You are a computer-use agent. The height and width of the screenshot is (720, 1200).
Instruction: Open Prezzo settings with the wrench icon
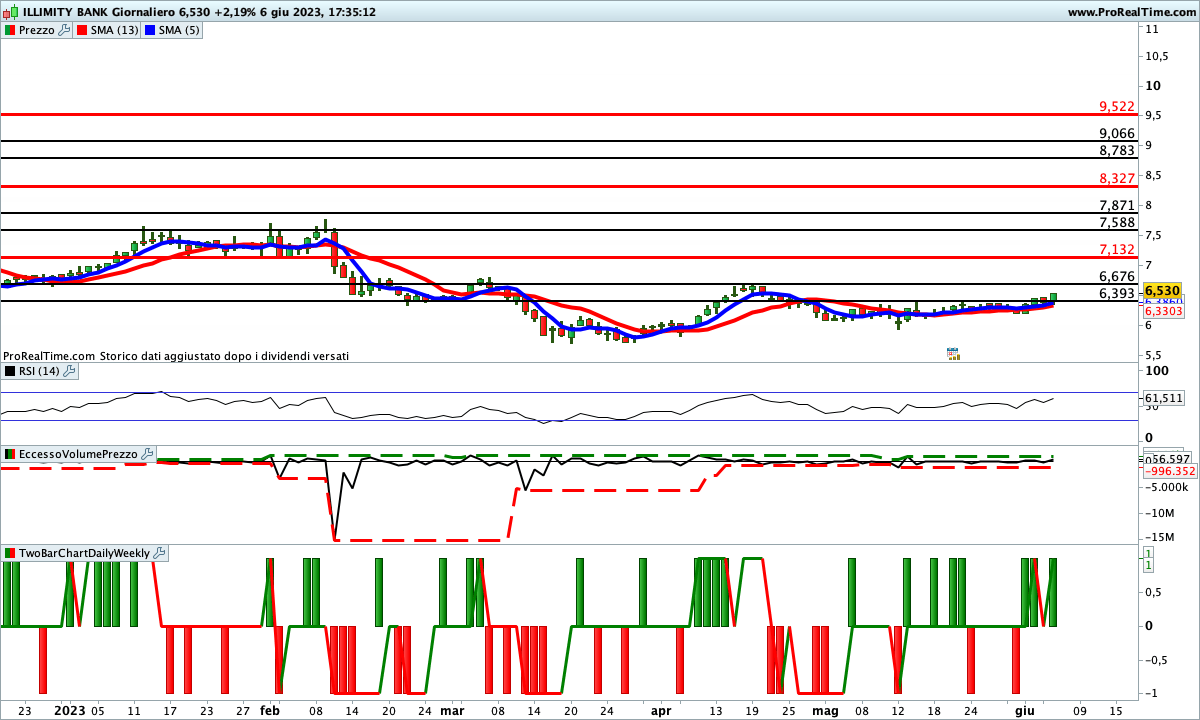(65, 30)
